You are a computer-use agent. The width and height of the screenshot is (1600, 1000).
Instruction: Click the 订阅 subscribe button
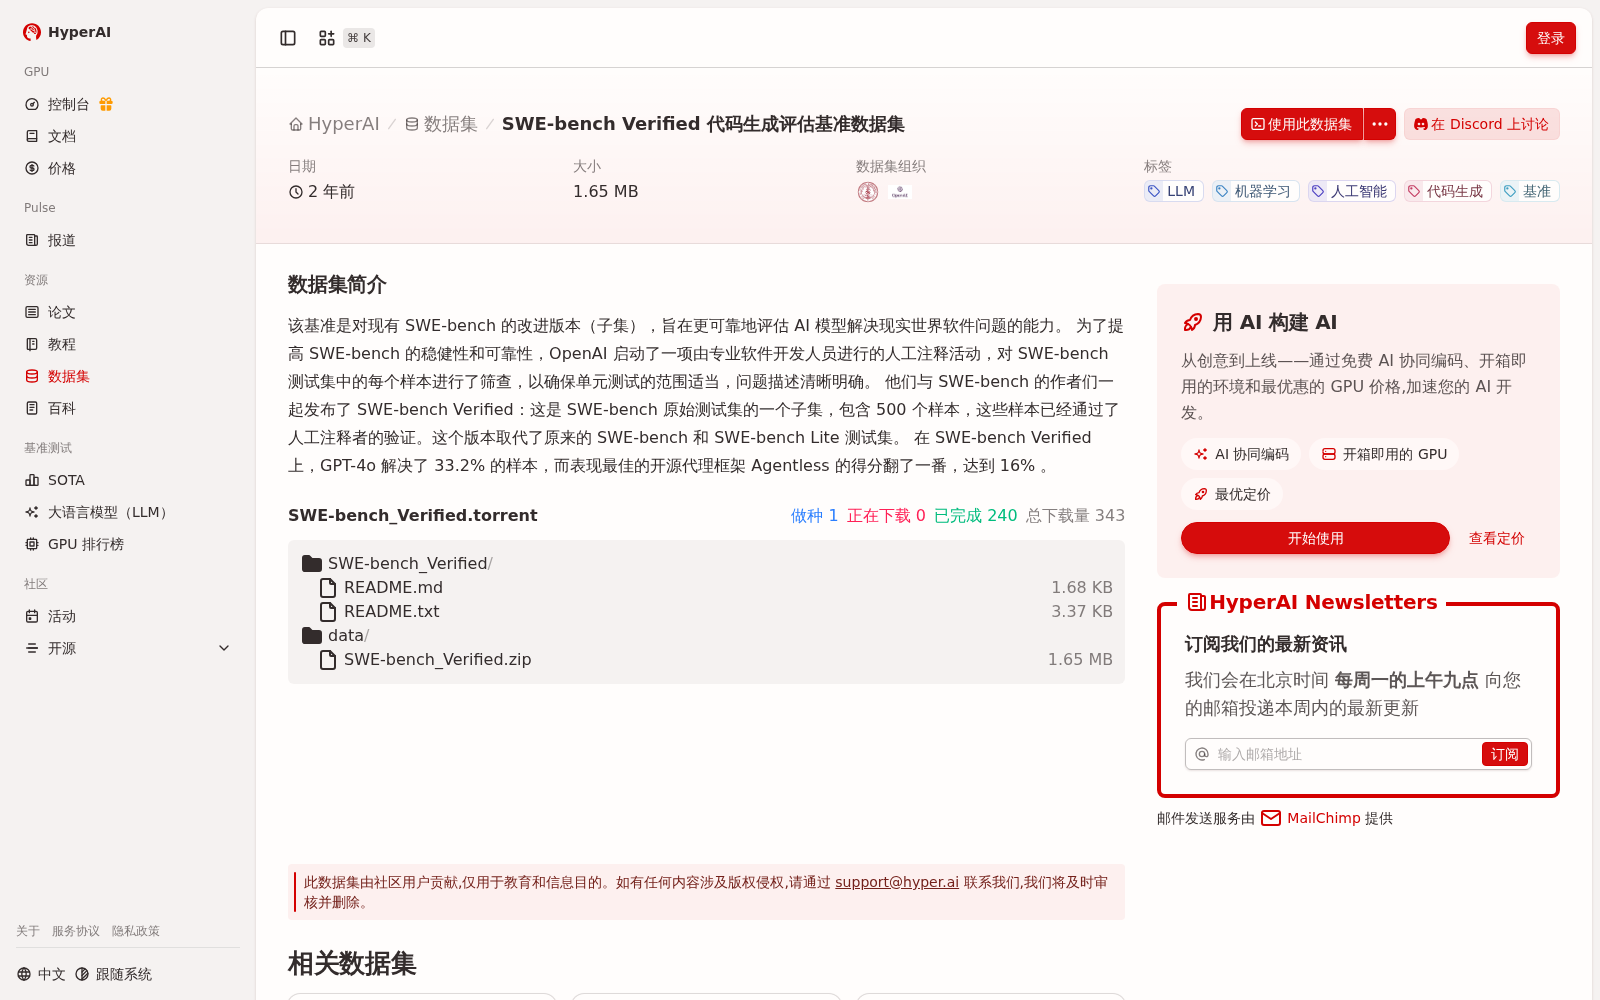[x=1505, y=754]
